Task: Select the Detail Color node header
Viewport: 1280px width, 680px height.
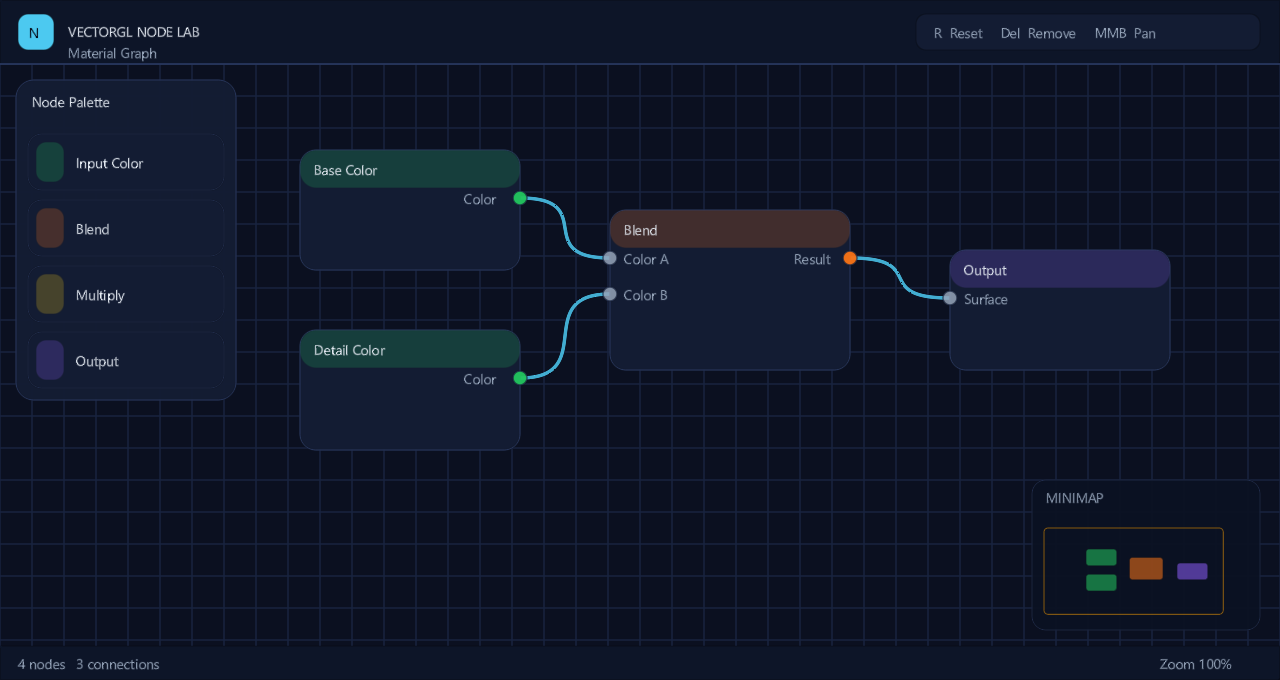Action: (x=410, y=349)
